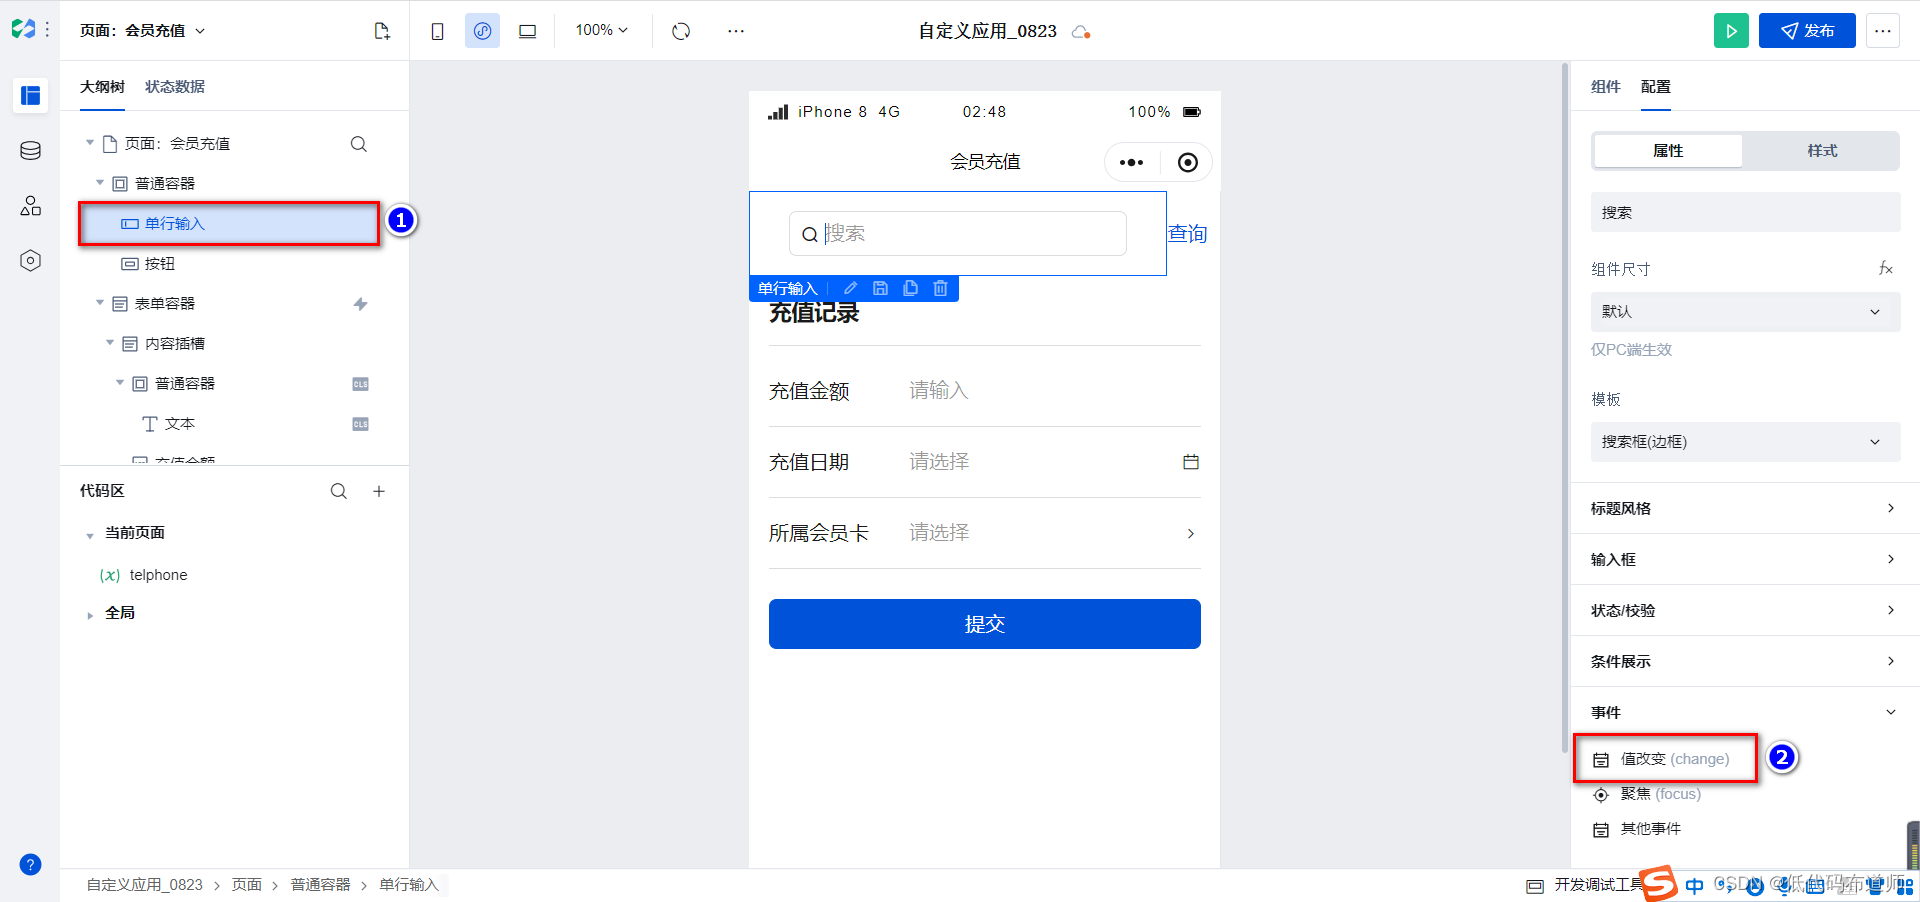Open the overflow menu beside 发布

[x=1883, y=31]
